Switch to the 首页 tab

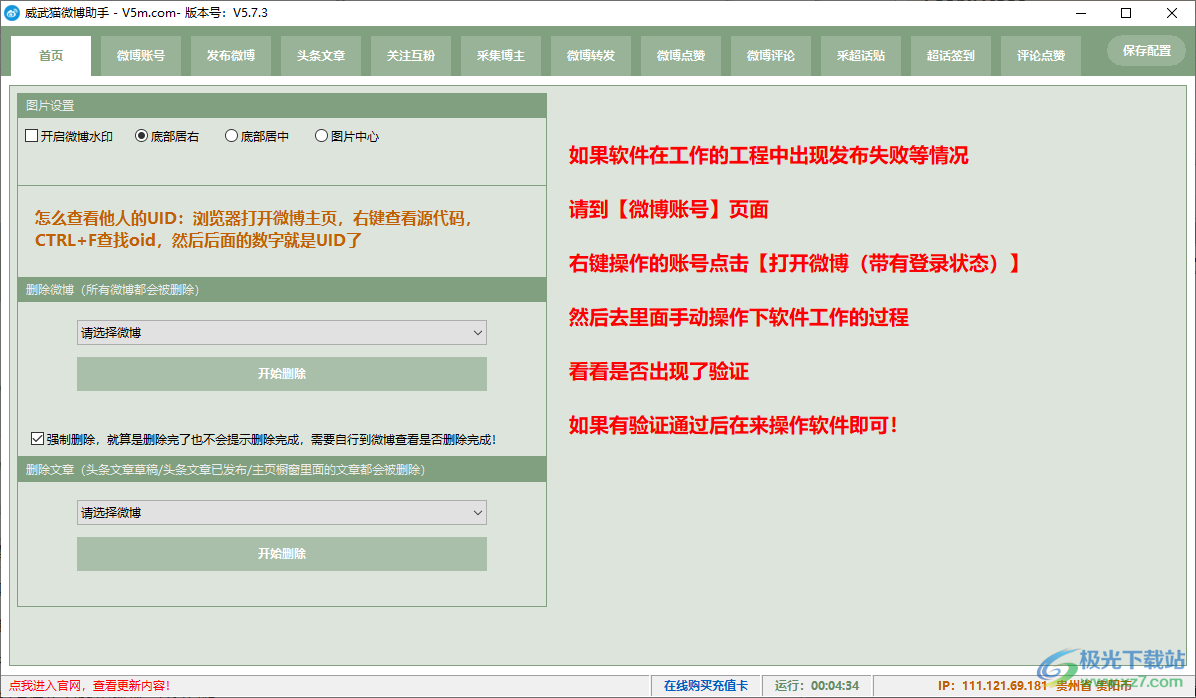click(x=51, y=56)
